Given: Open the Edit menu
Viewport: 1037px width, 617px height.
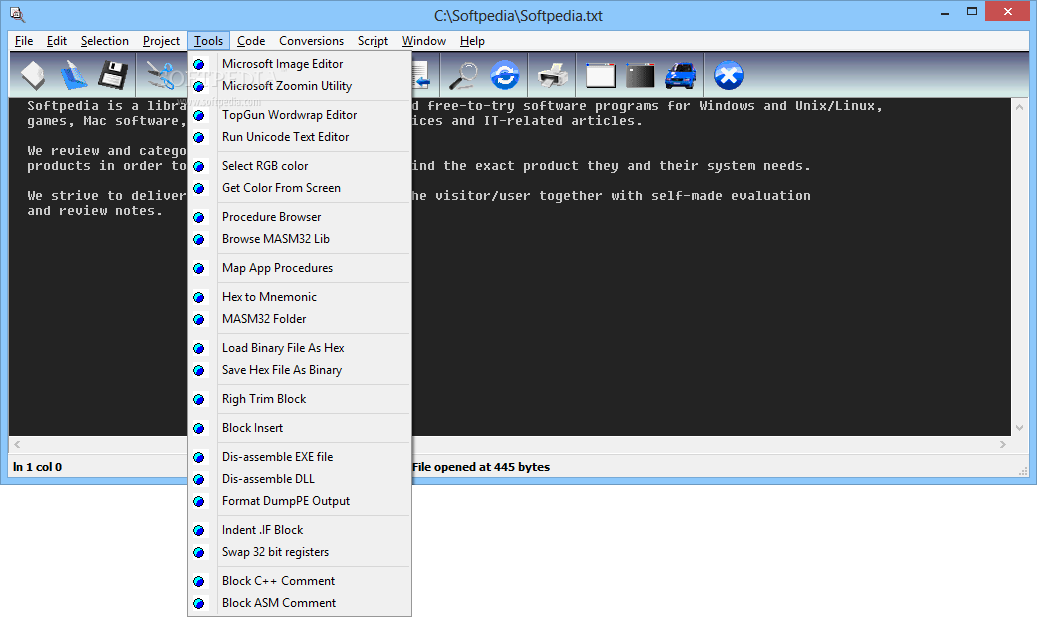Looking at the screenshot, I should pyautogui.click(x=57, y=41).
